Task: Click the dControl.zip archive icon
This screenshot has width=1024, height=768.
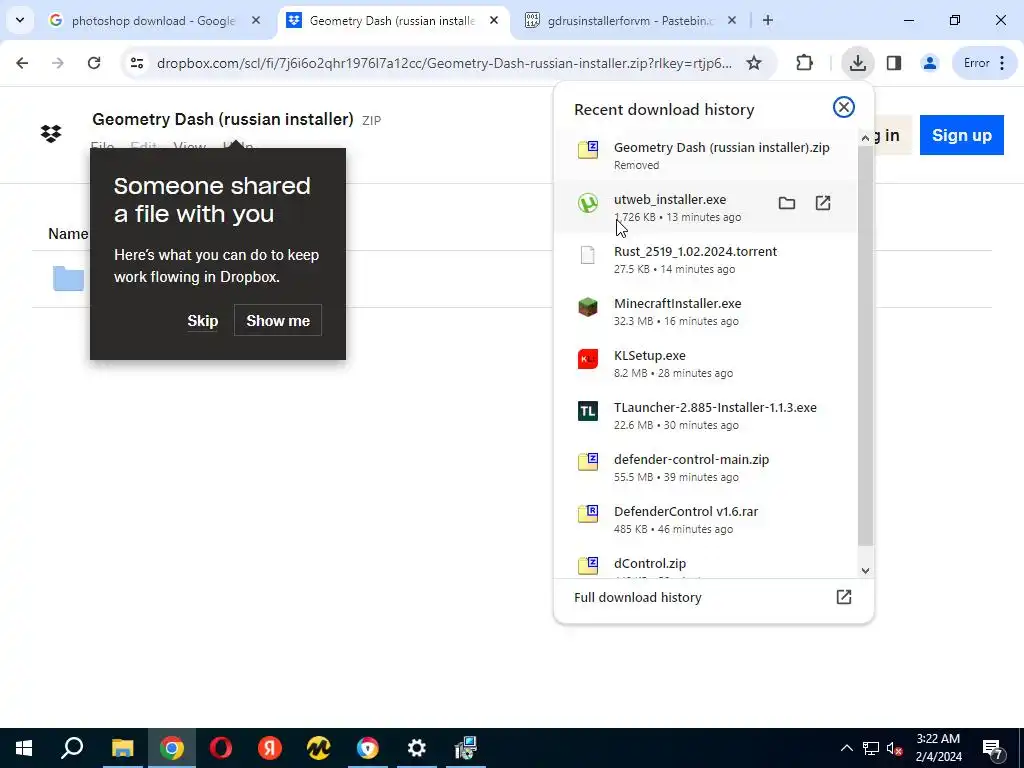Action: 588,565
